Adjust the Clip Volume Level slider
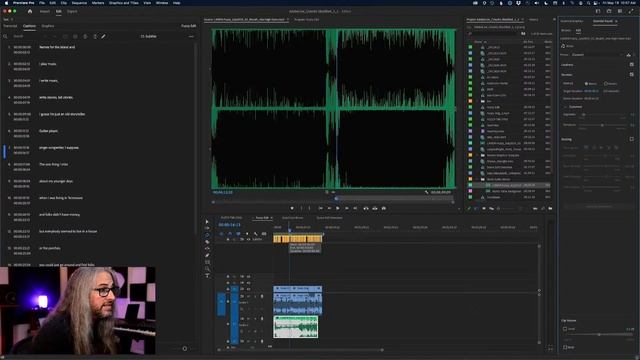The height and width of the screenshot is (360, 640). click(x=599, y=334)
